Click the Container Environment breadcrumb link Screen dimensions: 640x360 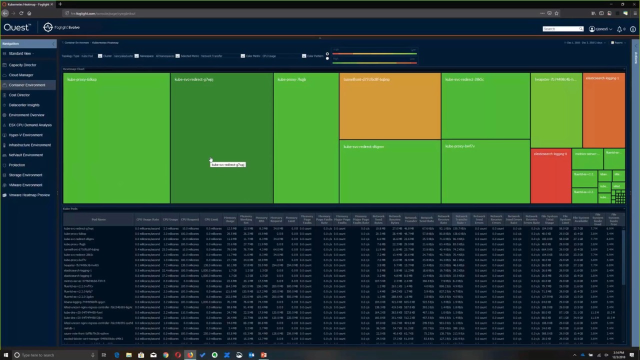pyautogui.click(x=77, y=43)
